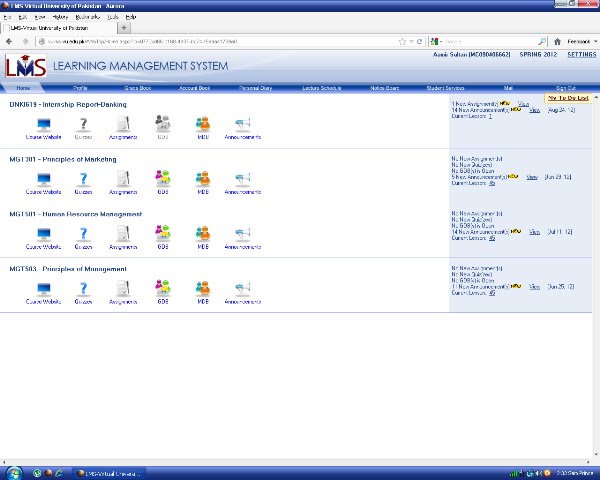Image resolution: width=600 pixels, height=480 pixels.
Task: Go back using the browser back arrow
Action: [x=9, y=41]
